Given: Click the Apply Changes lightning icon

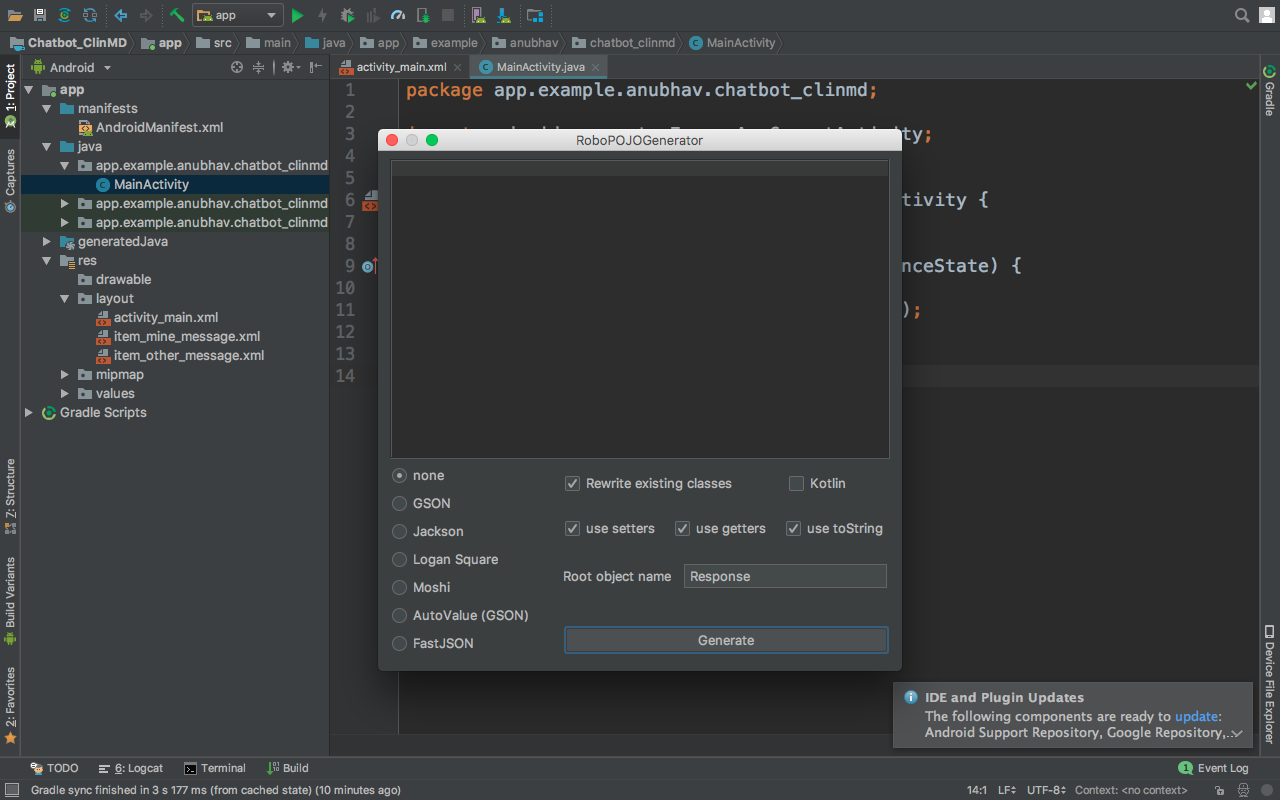Looking at the screenshot, I should point(322,15).
